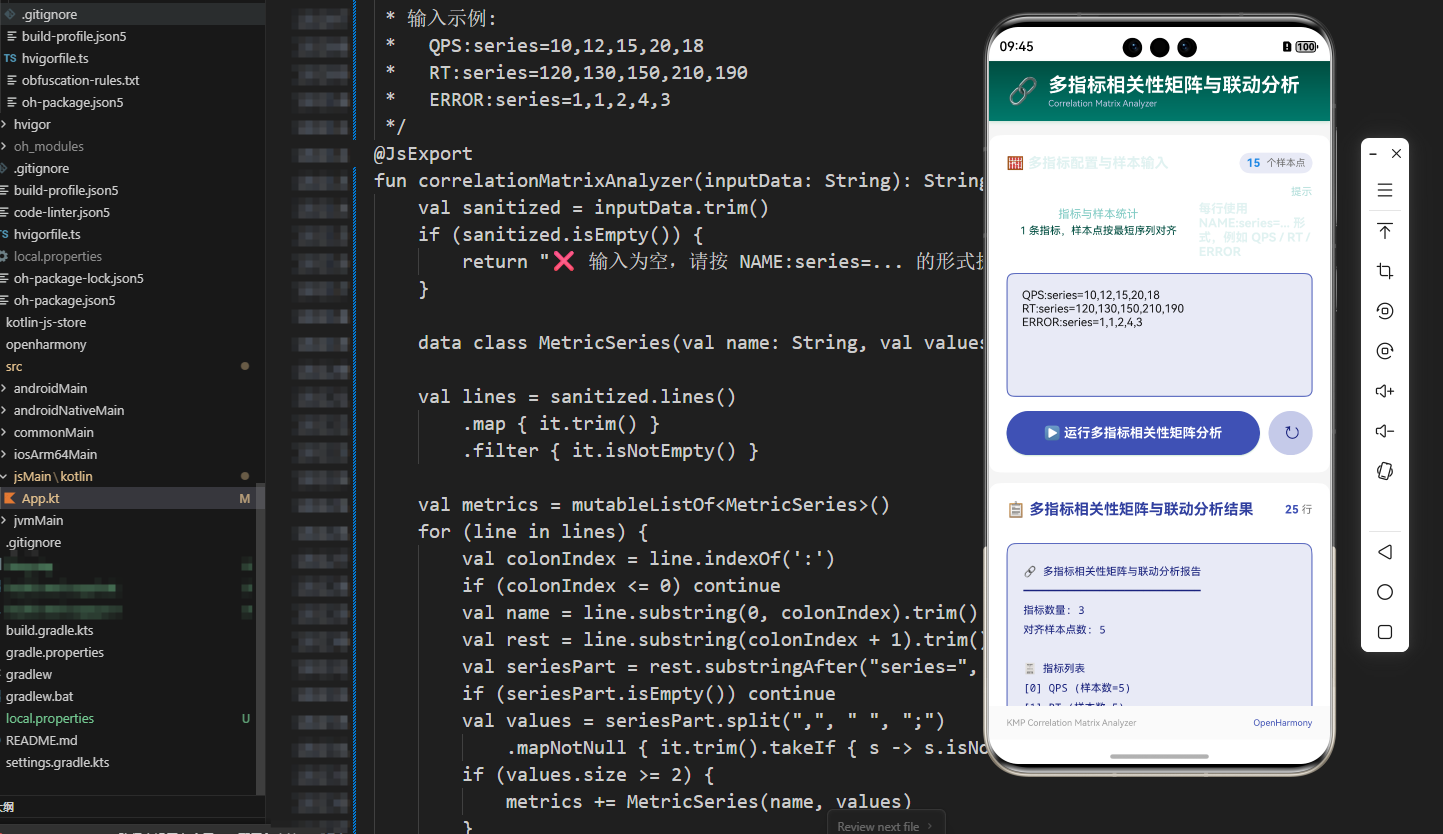The width and height of the screenshot is (1443, 834).
Task: Click the 25 行 line count label
Action: click(1298, 510)
